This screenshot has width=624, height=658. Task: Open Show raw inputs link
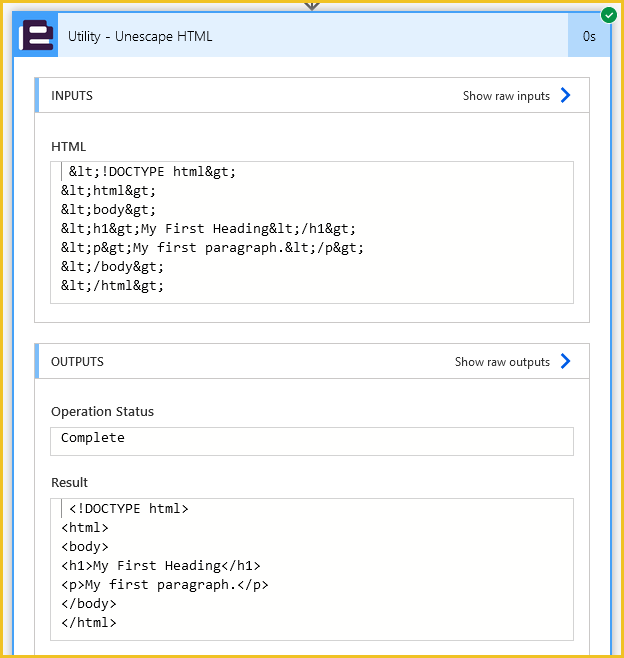506,96
